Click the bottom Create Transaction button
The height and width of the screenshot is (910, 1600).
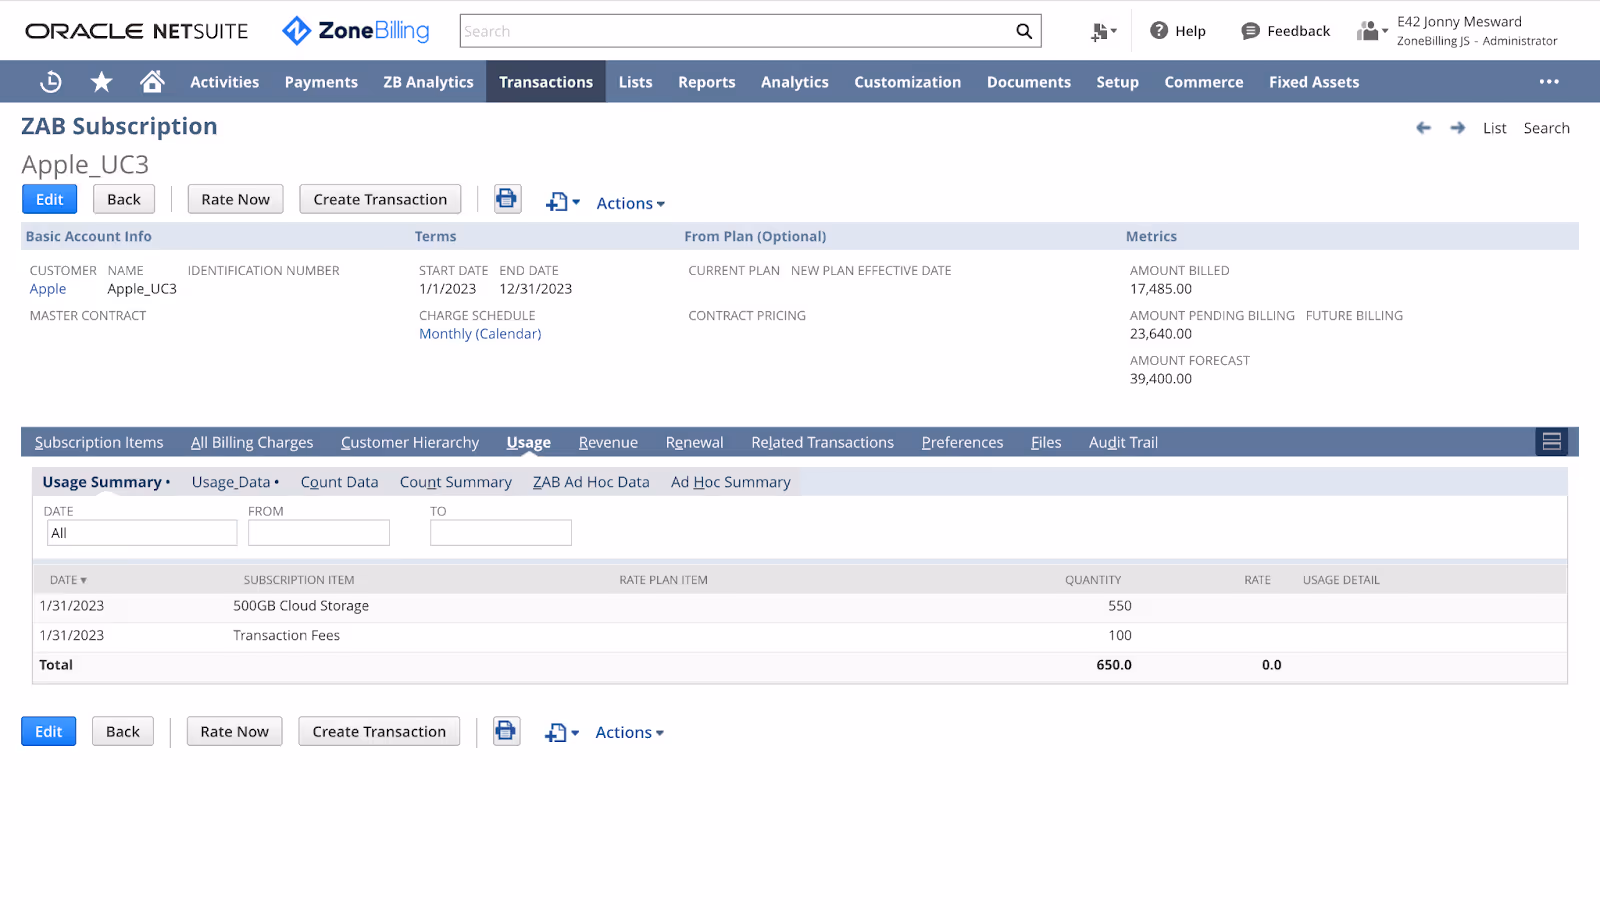point(379,731)
